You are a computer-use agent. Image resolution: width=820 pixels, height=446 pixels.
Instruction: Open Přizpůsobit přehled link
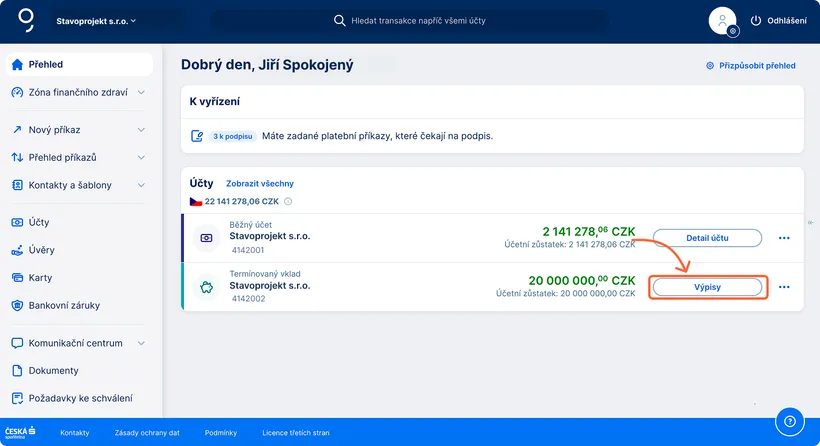click(x=757, y=65)
